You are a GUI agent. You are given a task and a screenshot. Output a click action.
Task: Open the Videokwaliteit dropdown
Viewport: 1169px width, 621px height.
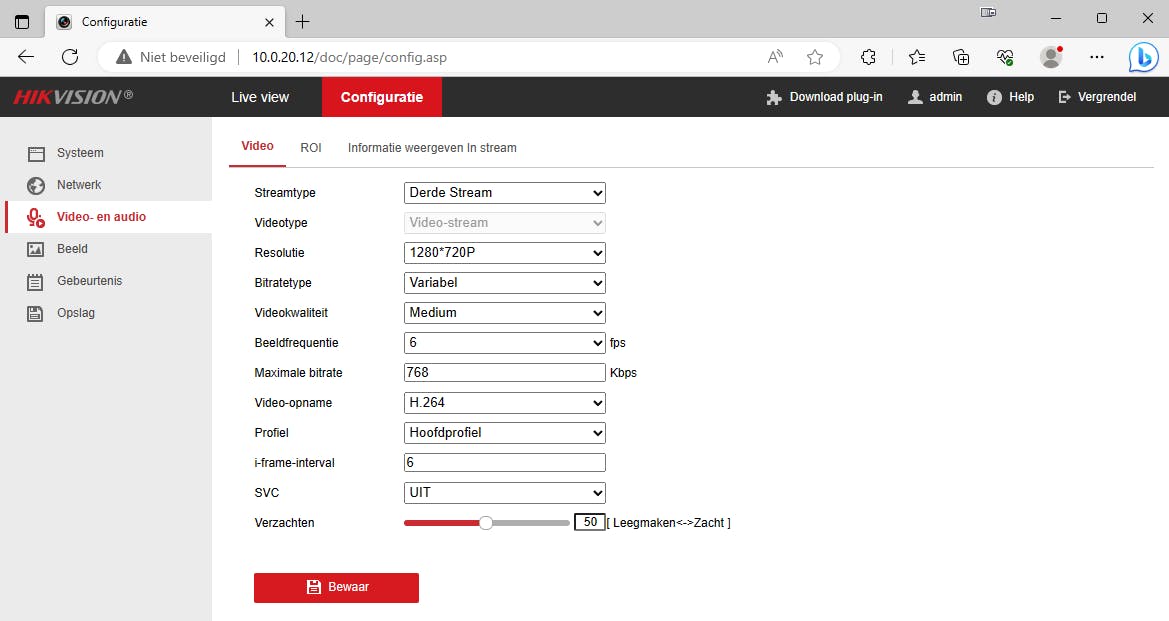coord(505,313)
